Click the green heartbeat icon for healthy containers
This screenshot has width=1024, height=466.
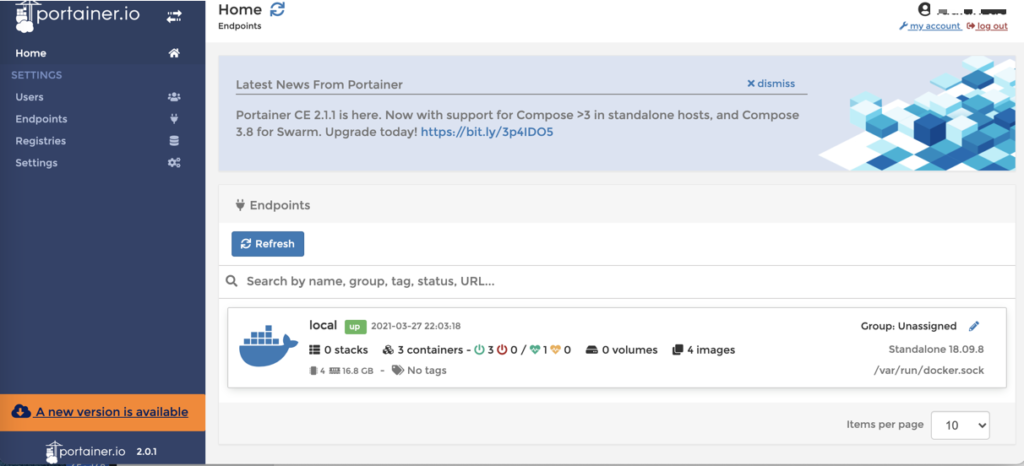(x=535, y=350)
